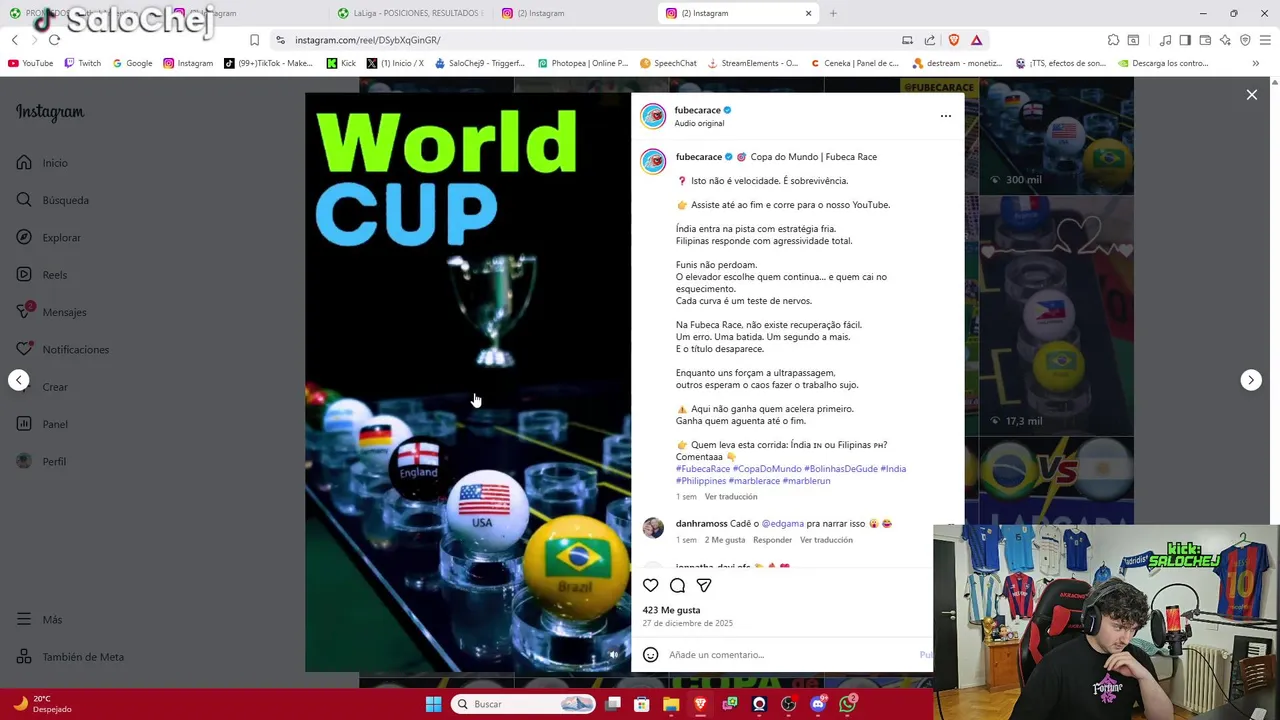The width and height of the screenshot is (1280, 720).
Task: Click the Audio original link
Action: point(699,123)
